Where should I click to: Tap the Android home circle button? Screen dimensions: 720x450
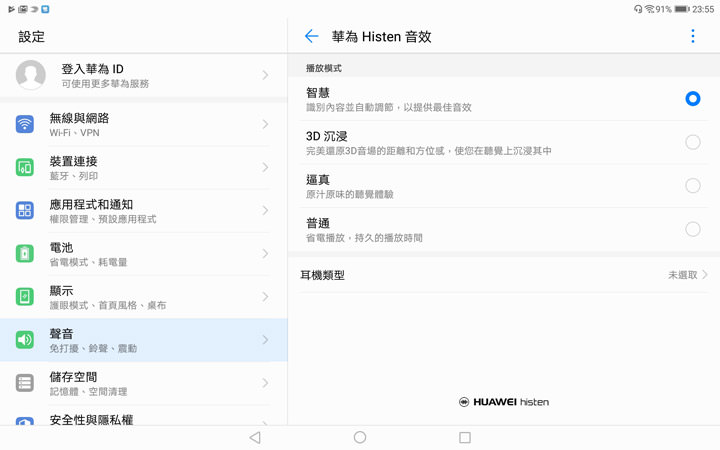pos(360,437)
